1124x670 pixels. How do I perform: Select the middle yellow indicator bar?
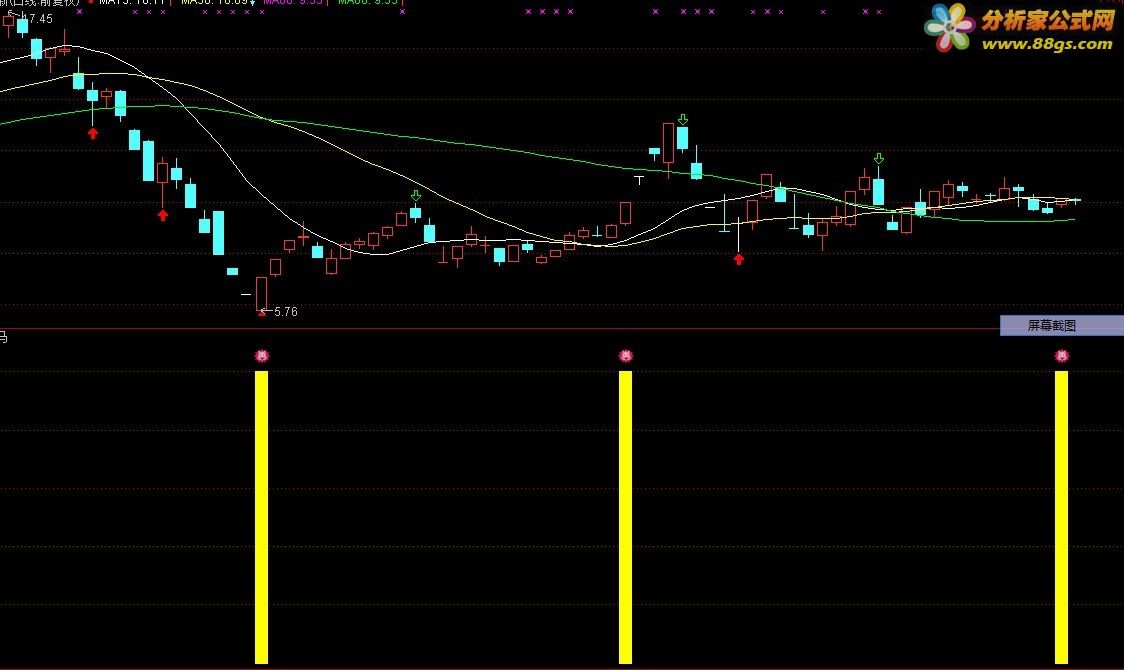click(626, 517)
